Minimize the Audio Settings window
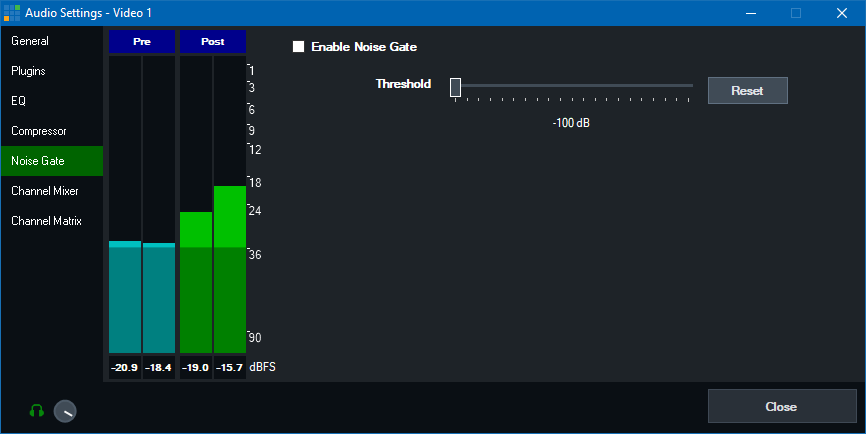 (751, 13)
